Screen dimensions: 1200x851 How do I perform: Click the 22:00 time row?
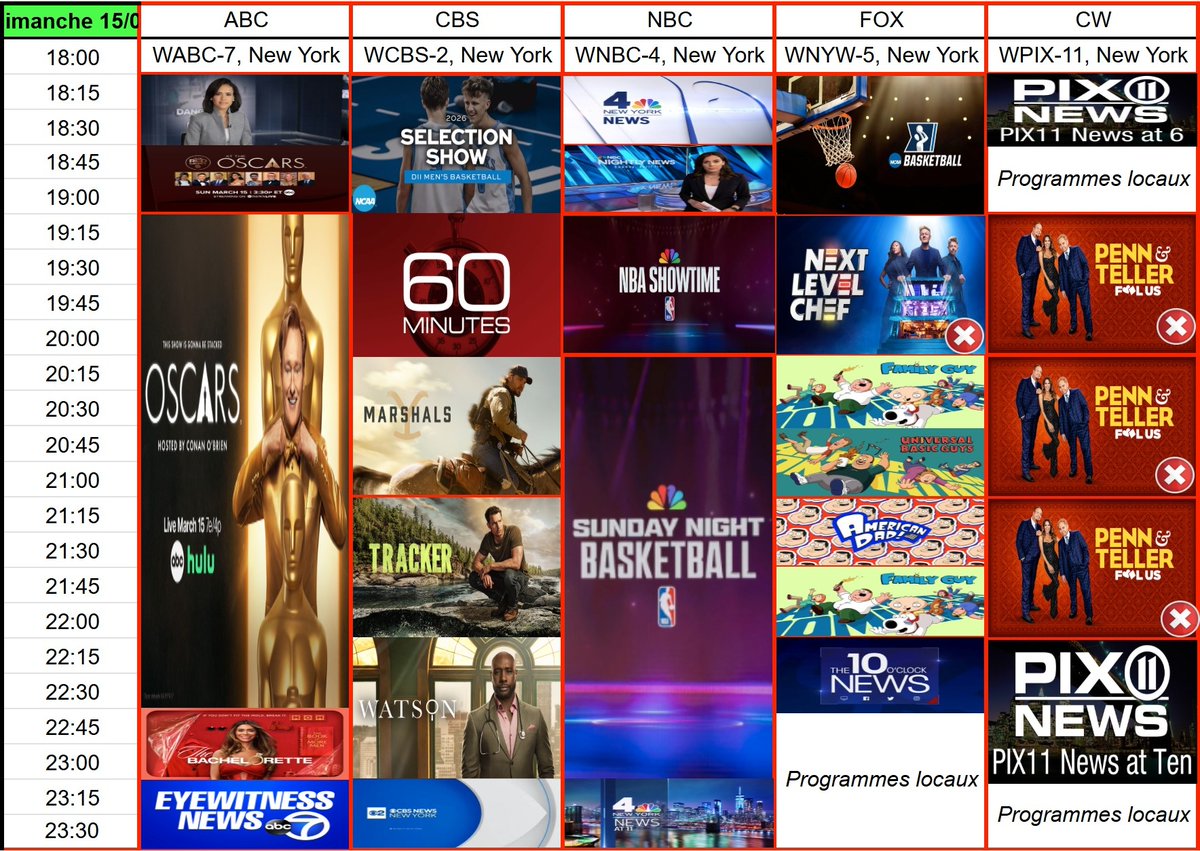click(x=72, y=621)
